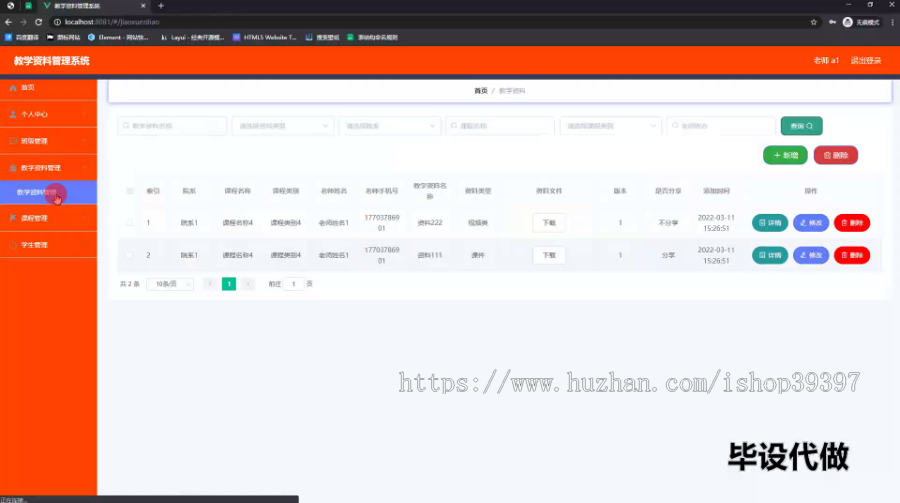
Task: Click the 退出登录 link
Action: [x=866, y=60]
